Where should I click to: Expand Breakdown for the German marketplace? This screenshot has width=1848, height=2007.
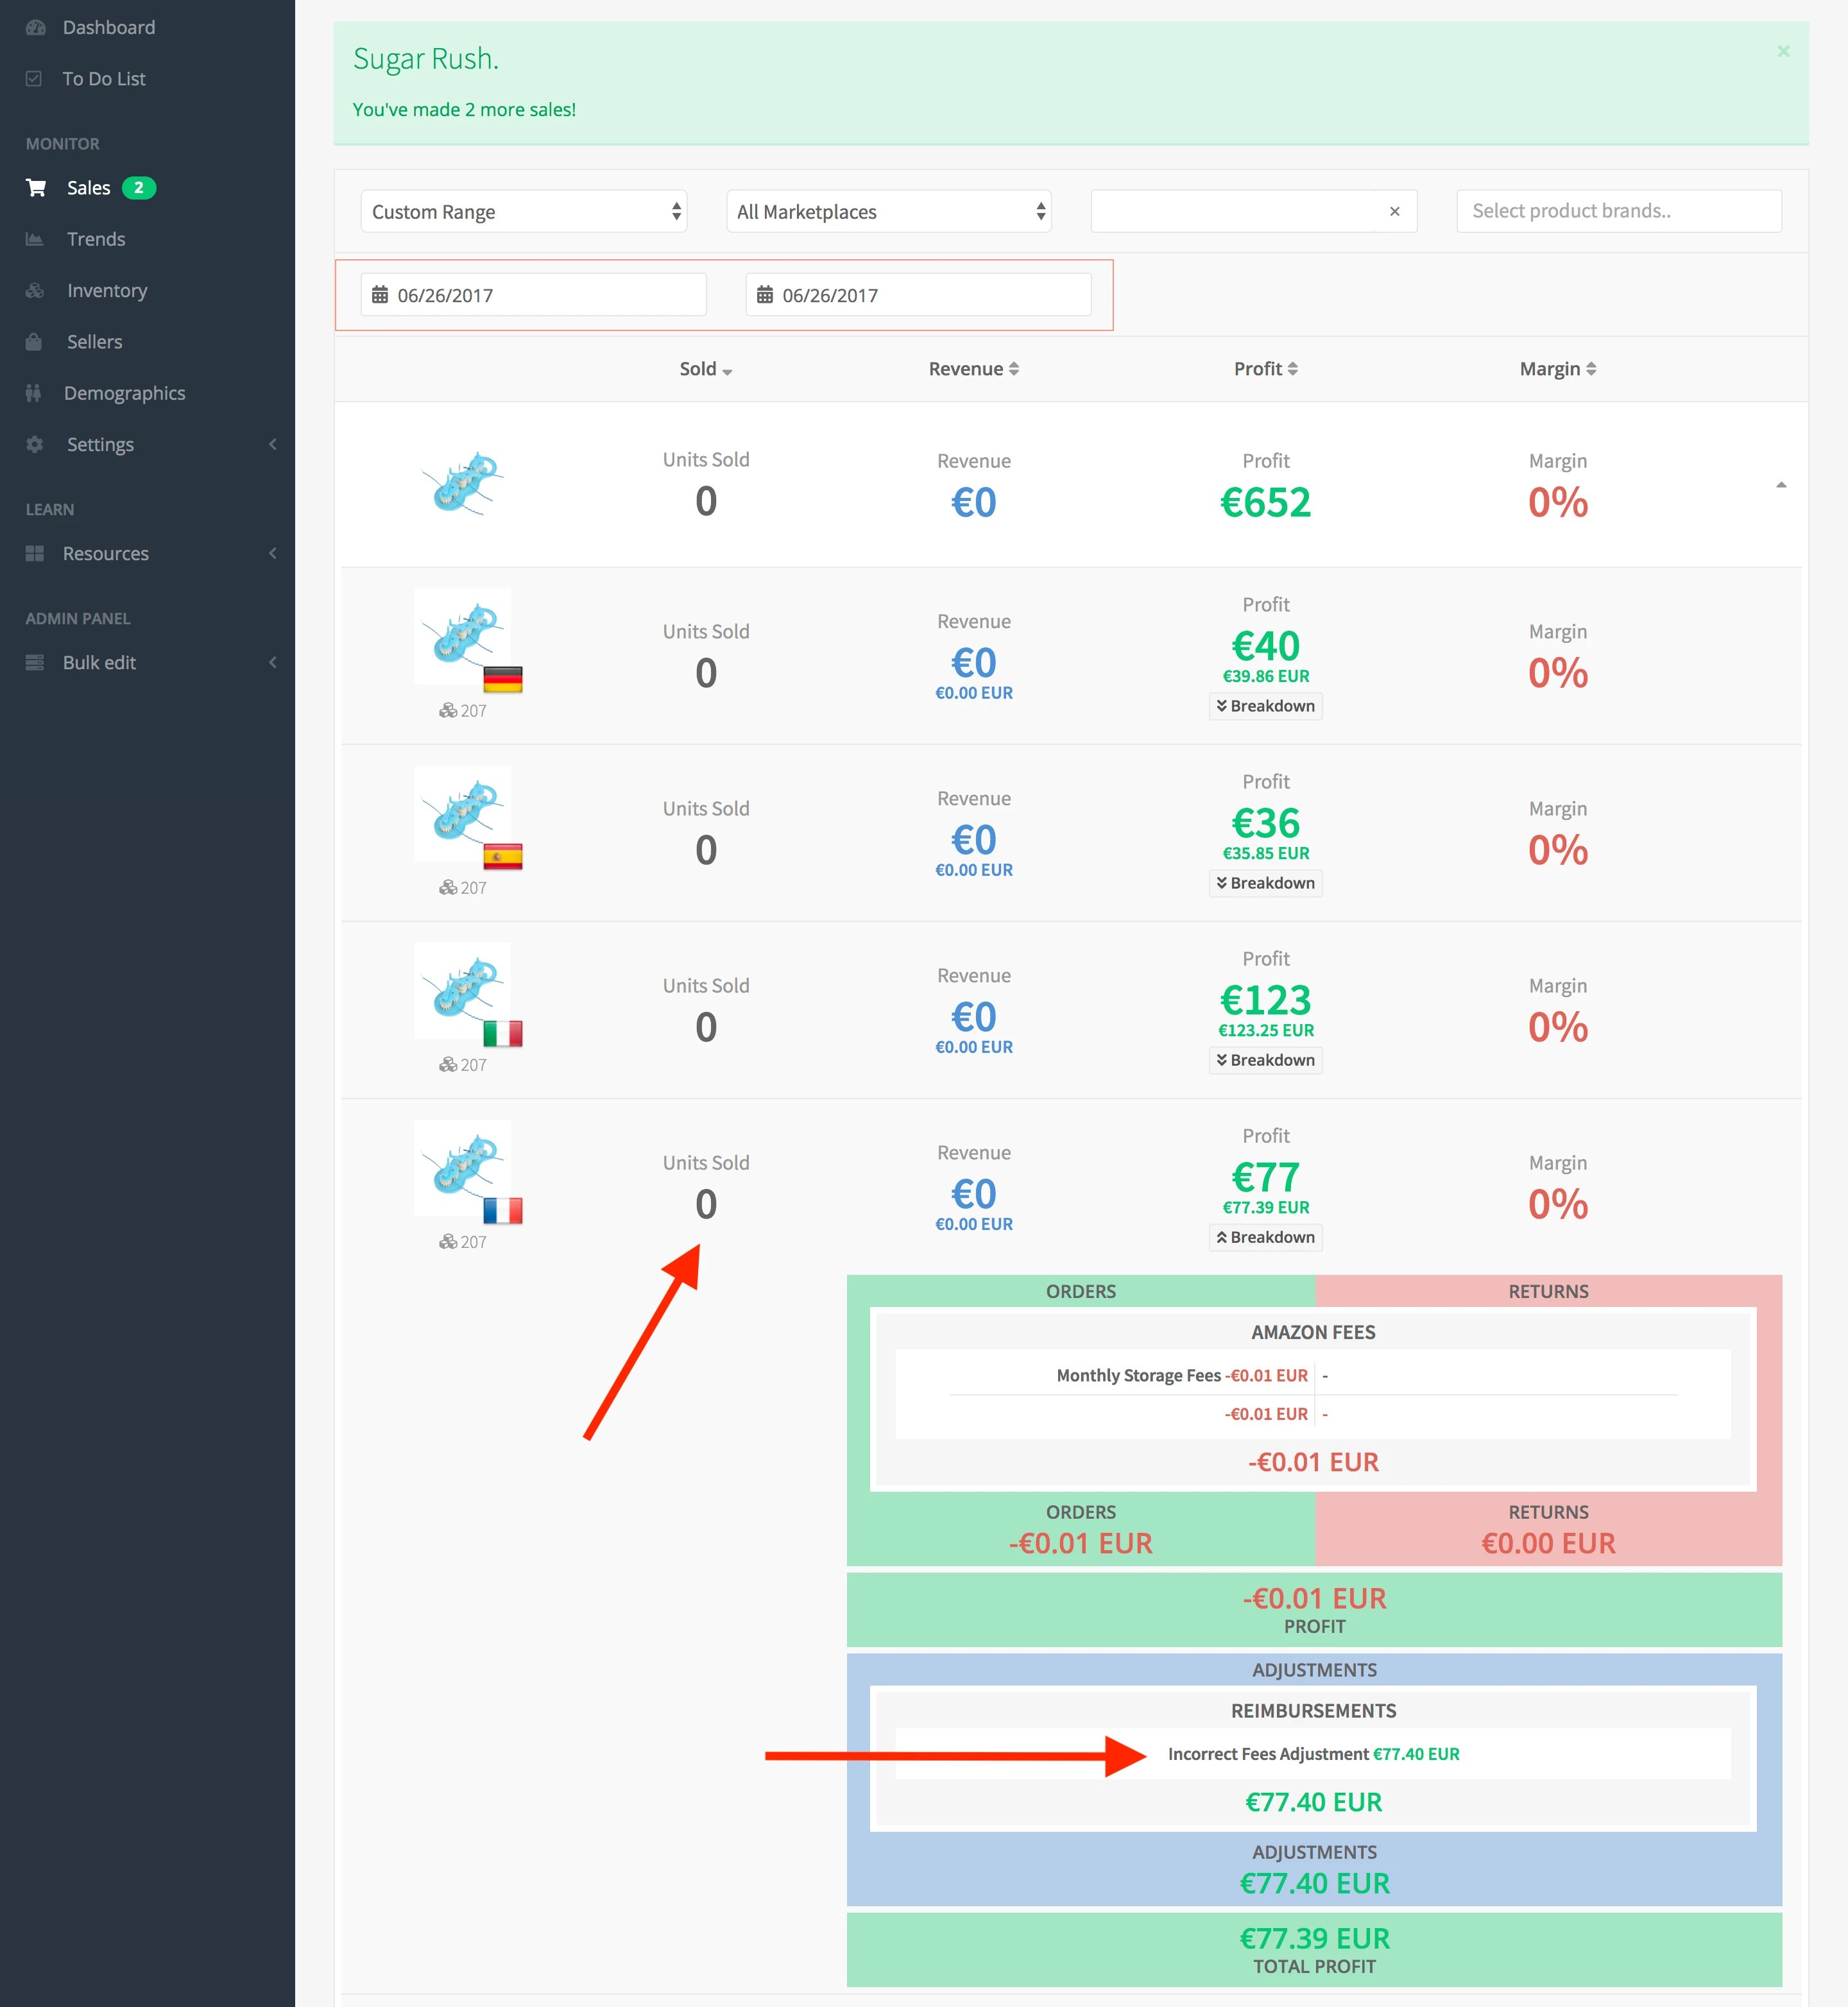[1265, 707]
